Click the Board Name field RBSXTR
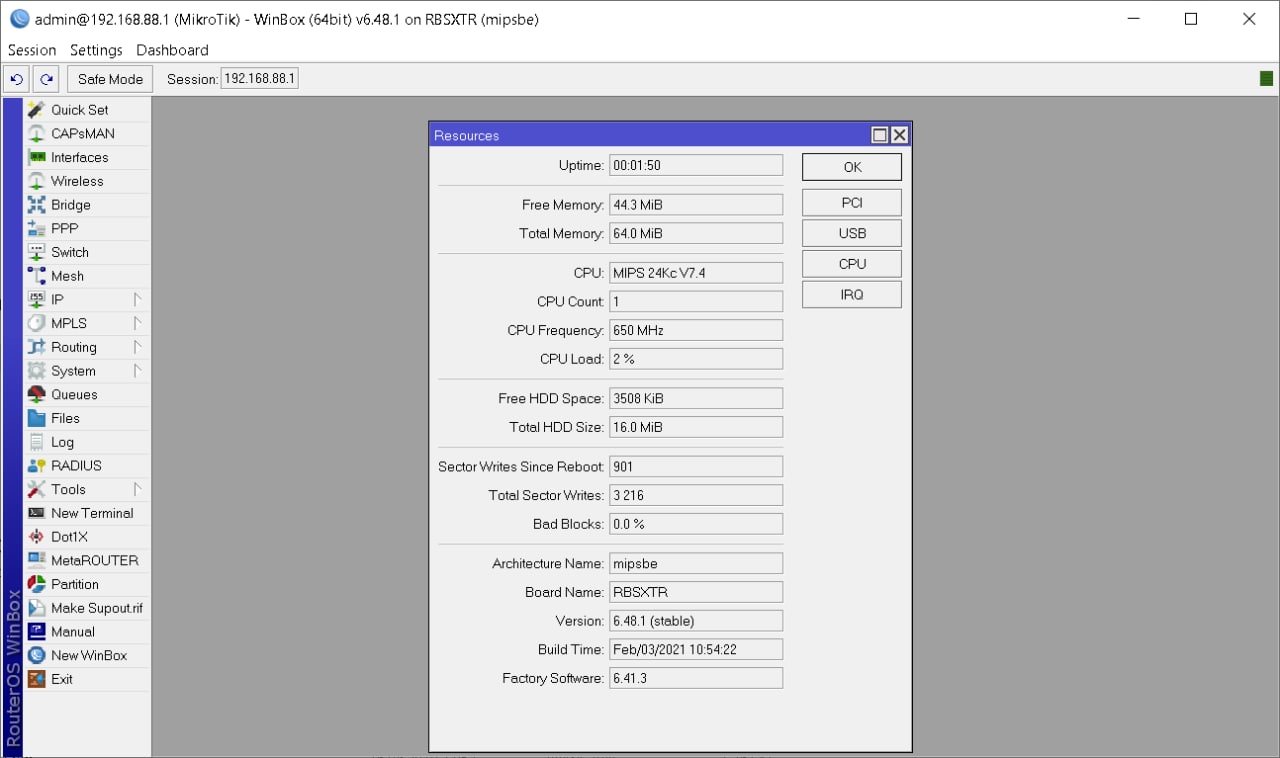Screen dimensions: 1280x758 click(696, 592)
